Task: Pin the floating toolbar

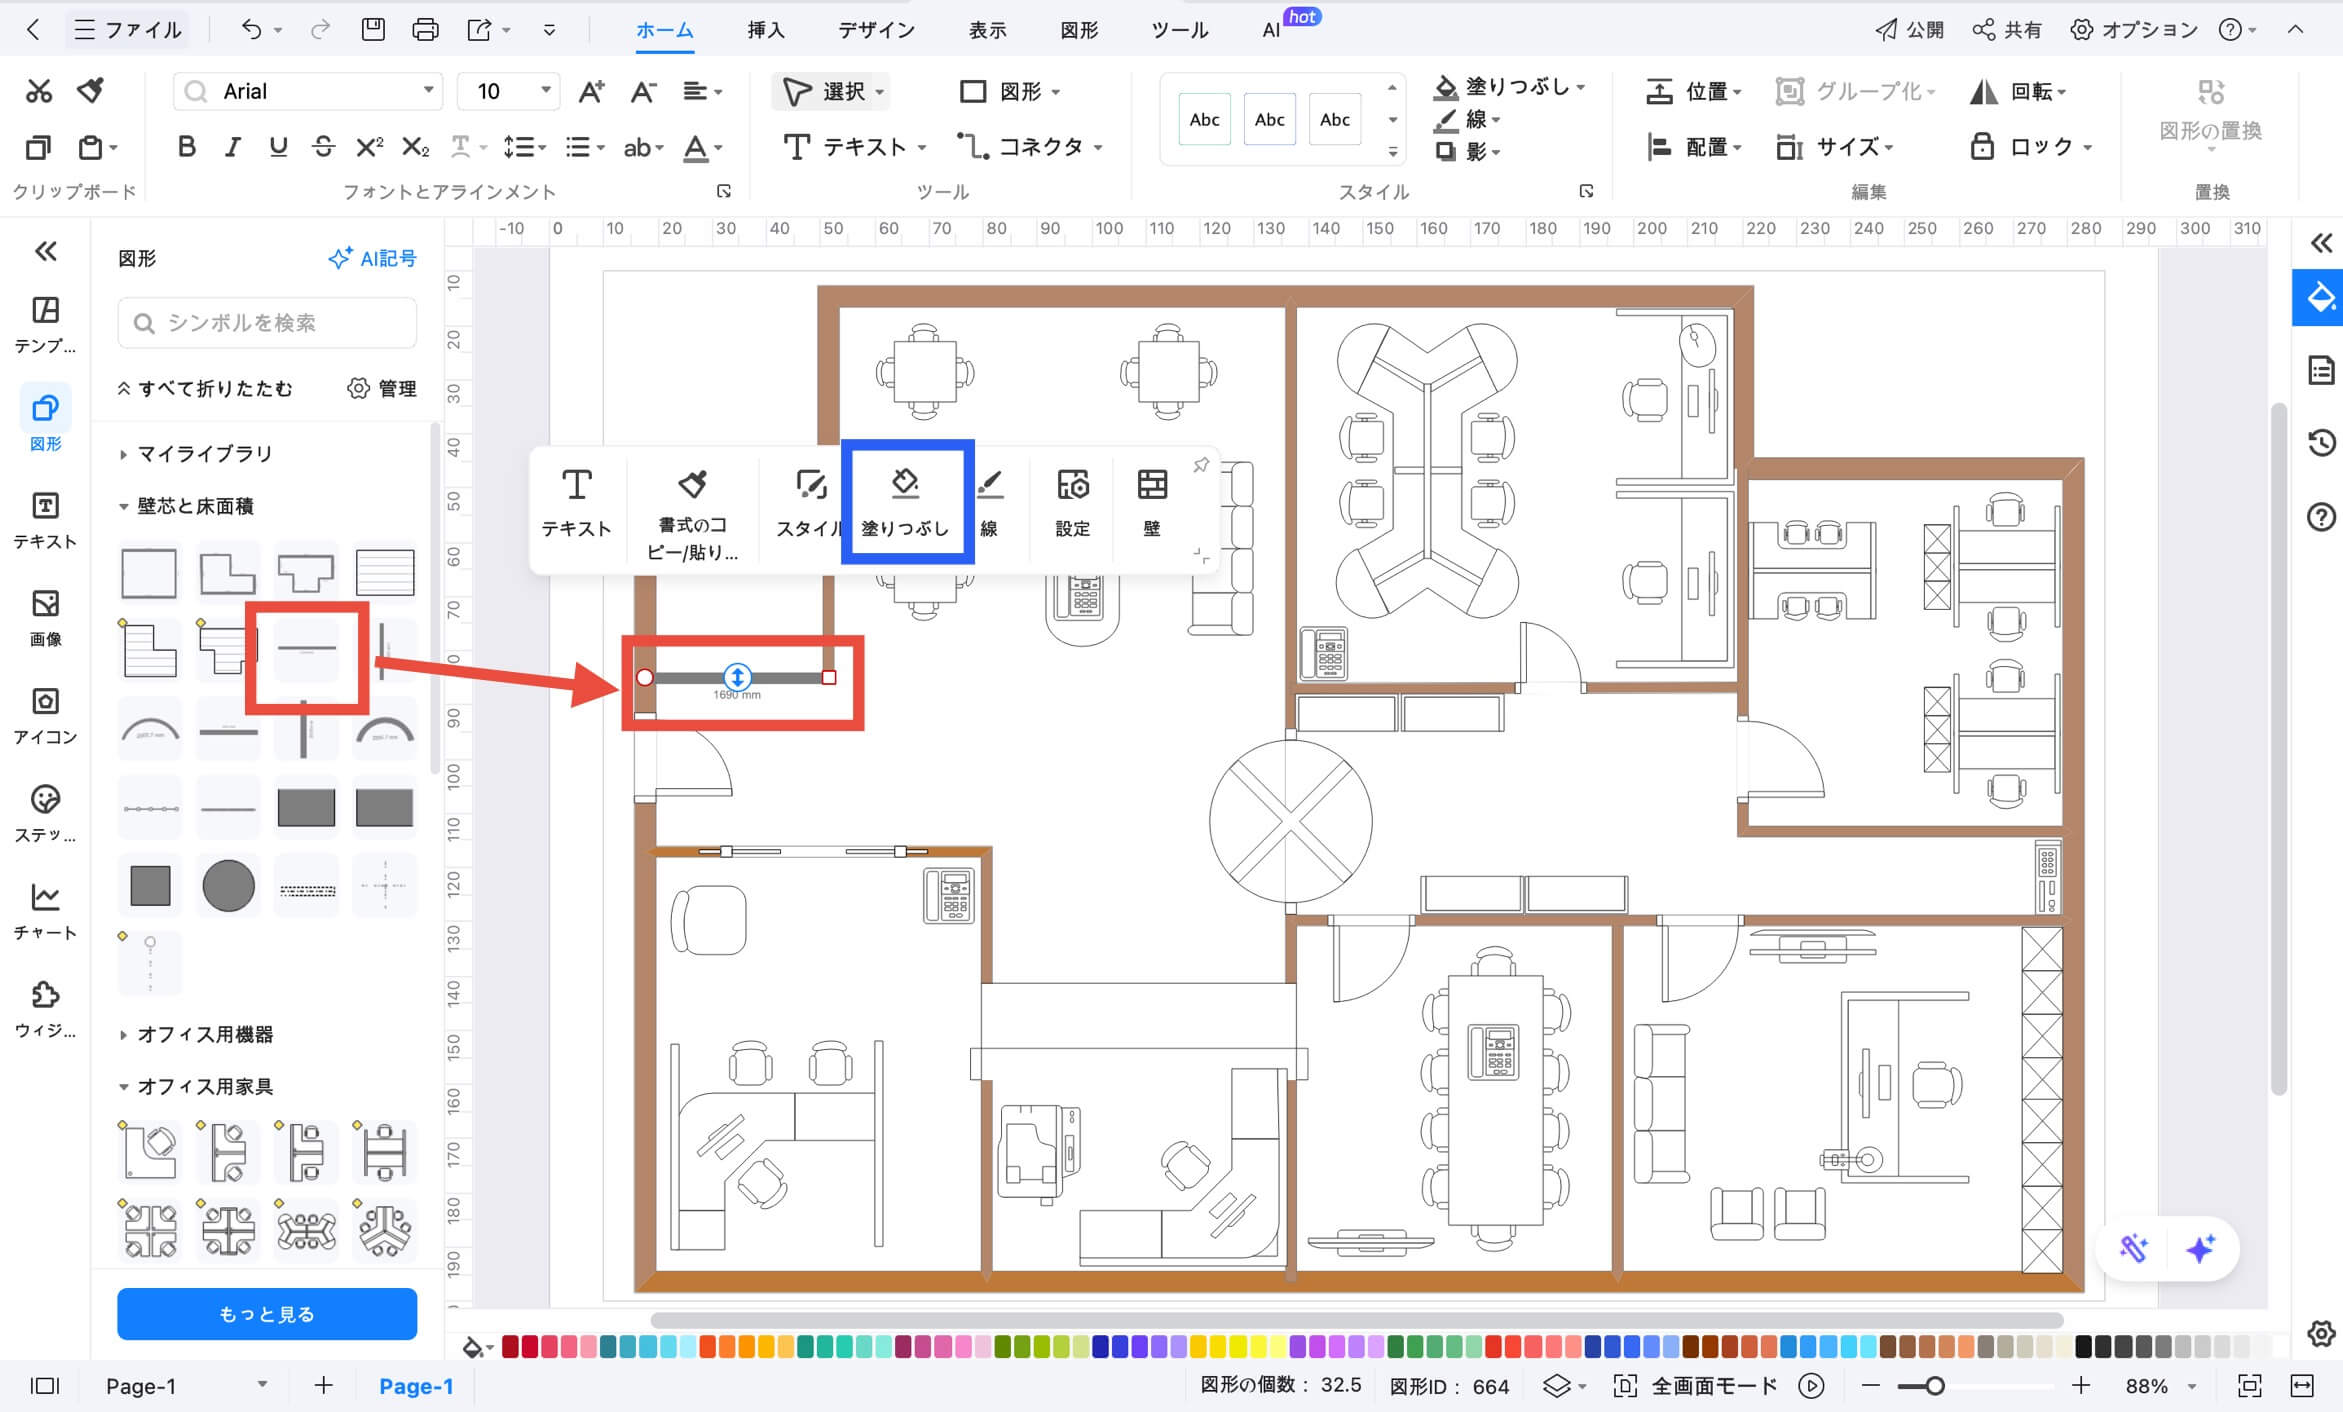Action: click(1201, 465)
